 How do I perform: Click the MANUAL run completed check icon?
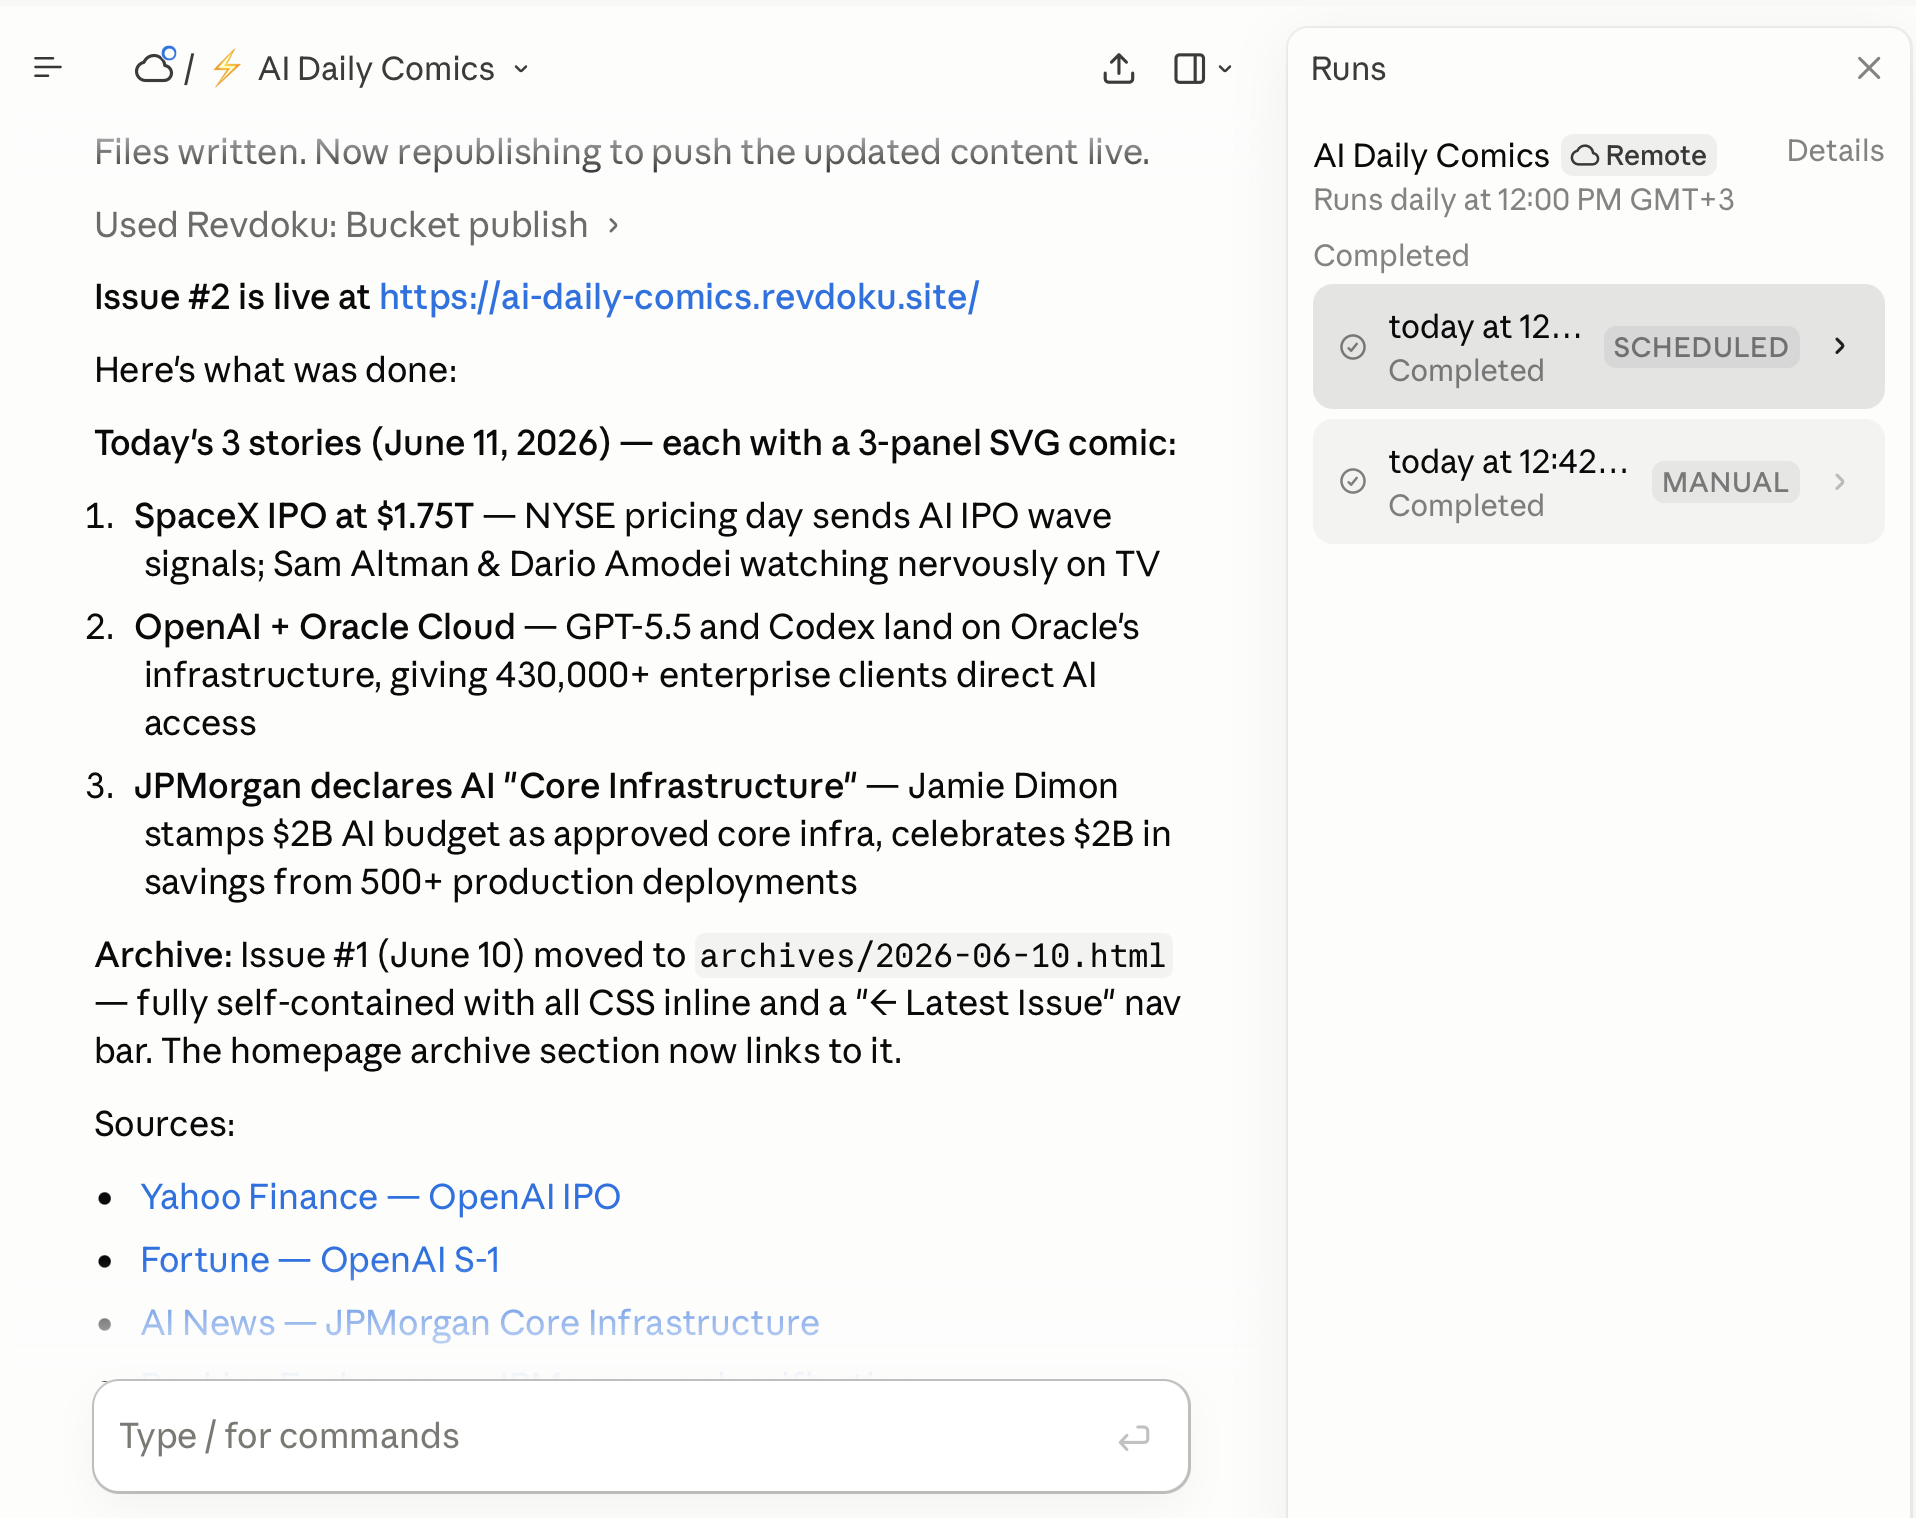(x=1352, y=482)
